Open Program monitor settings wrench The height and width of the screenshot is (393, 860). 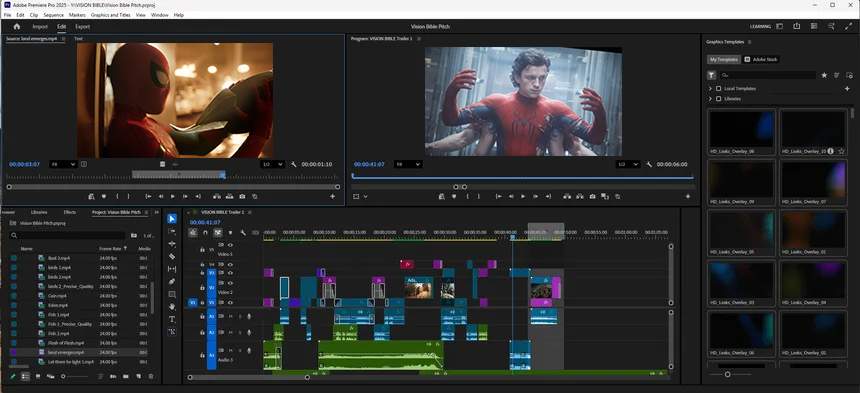(649, 164)
